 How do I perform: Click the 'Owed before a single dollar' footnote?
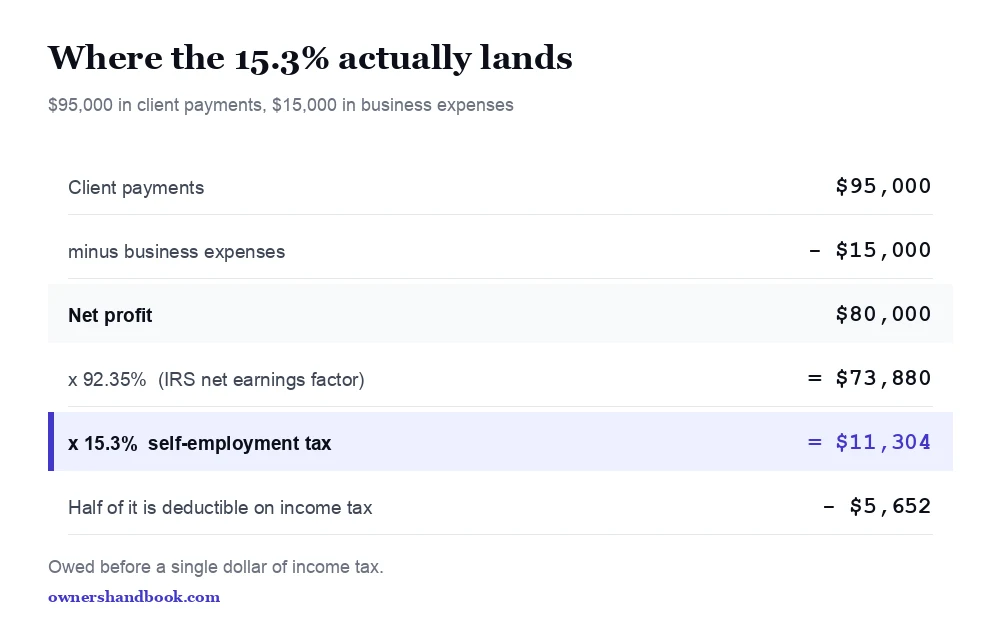[x=216, y=567]
